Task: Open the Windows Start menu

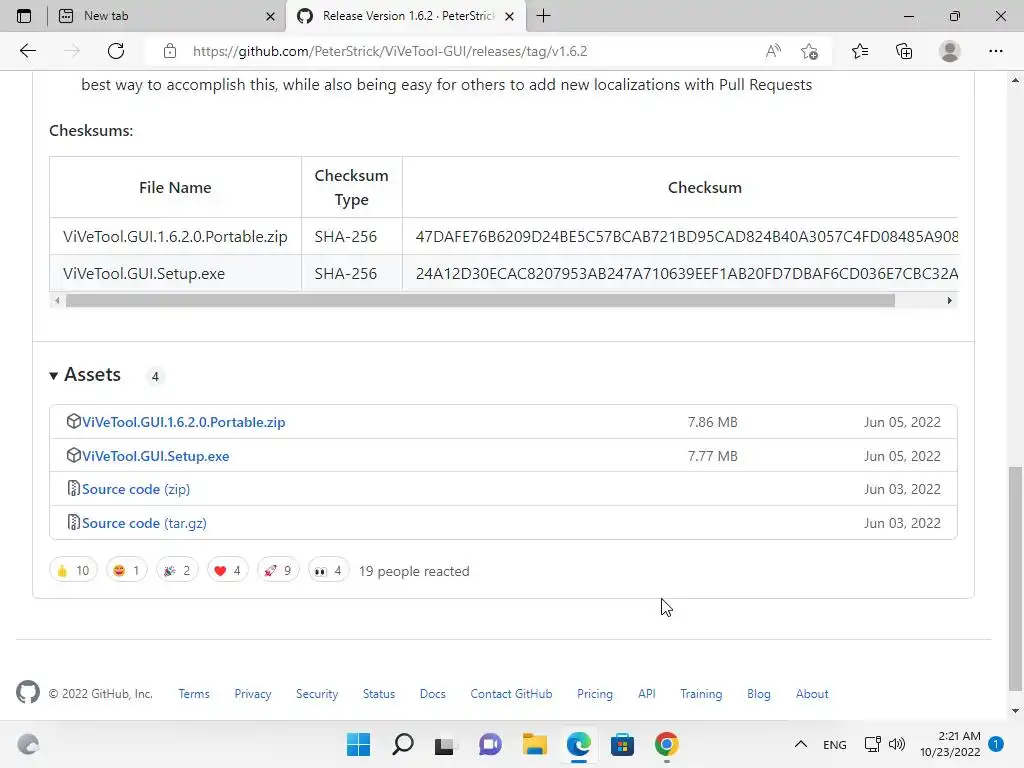Action: pos(358,744)
